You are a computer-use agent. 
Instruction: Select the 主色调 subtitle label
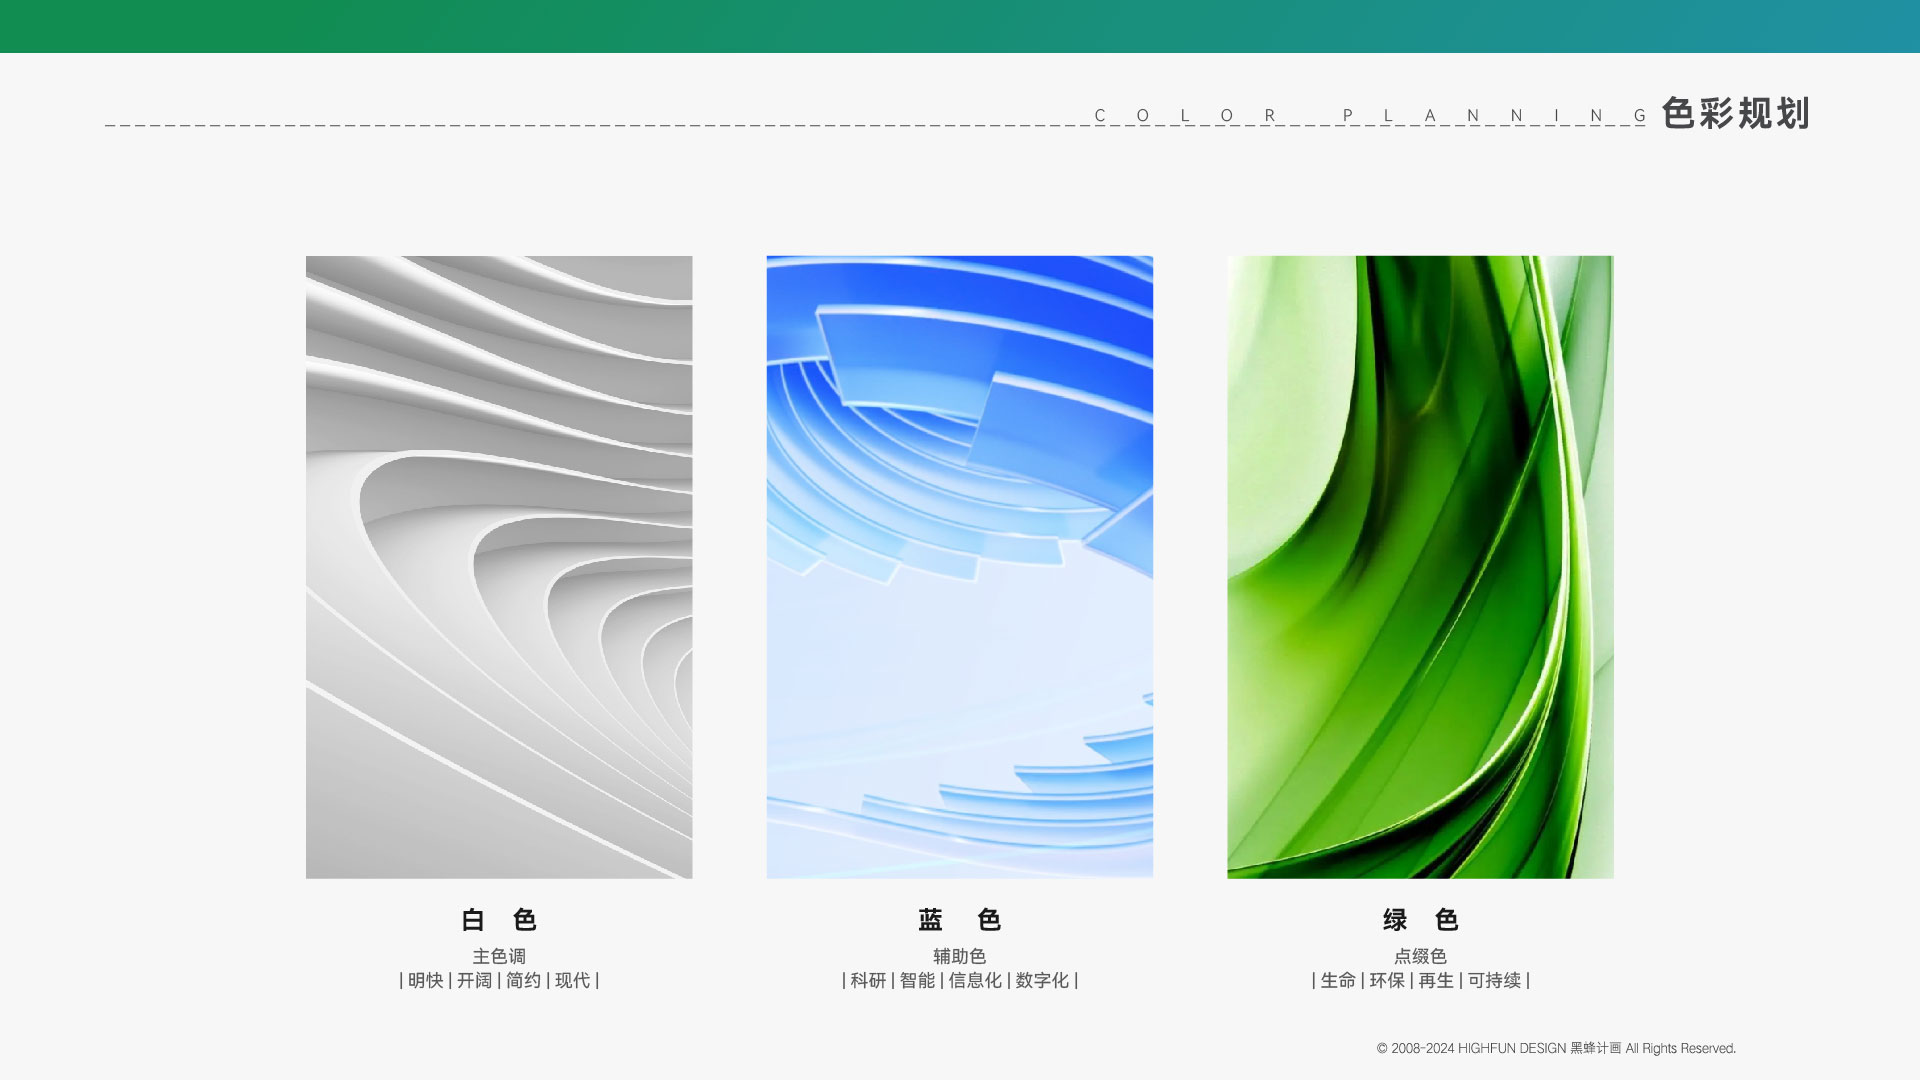click(499, 957)
